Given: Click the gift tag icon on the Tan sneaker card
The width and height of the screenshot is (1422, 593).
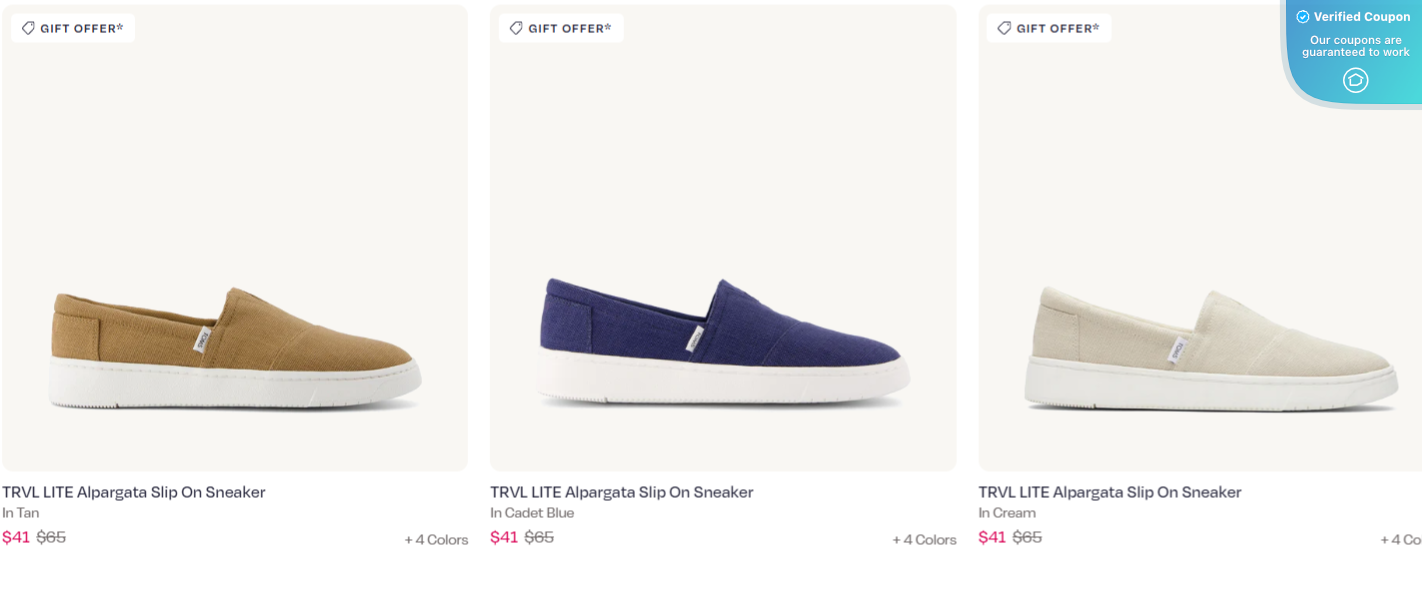Looking at the screenshot, I should pyautogui.click(x=28, y=27).
